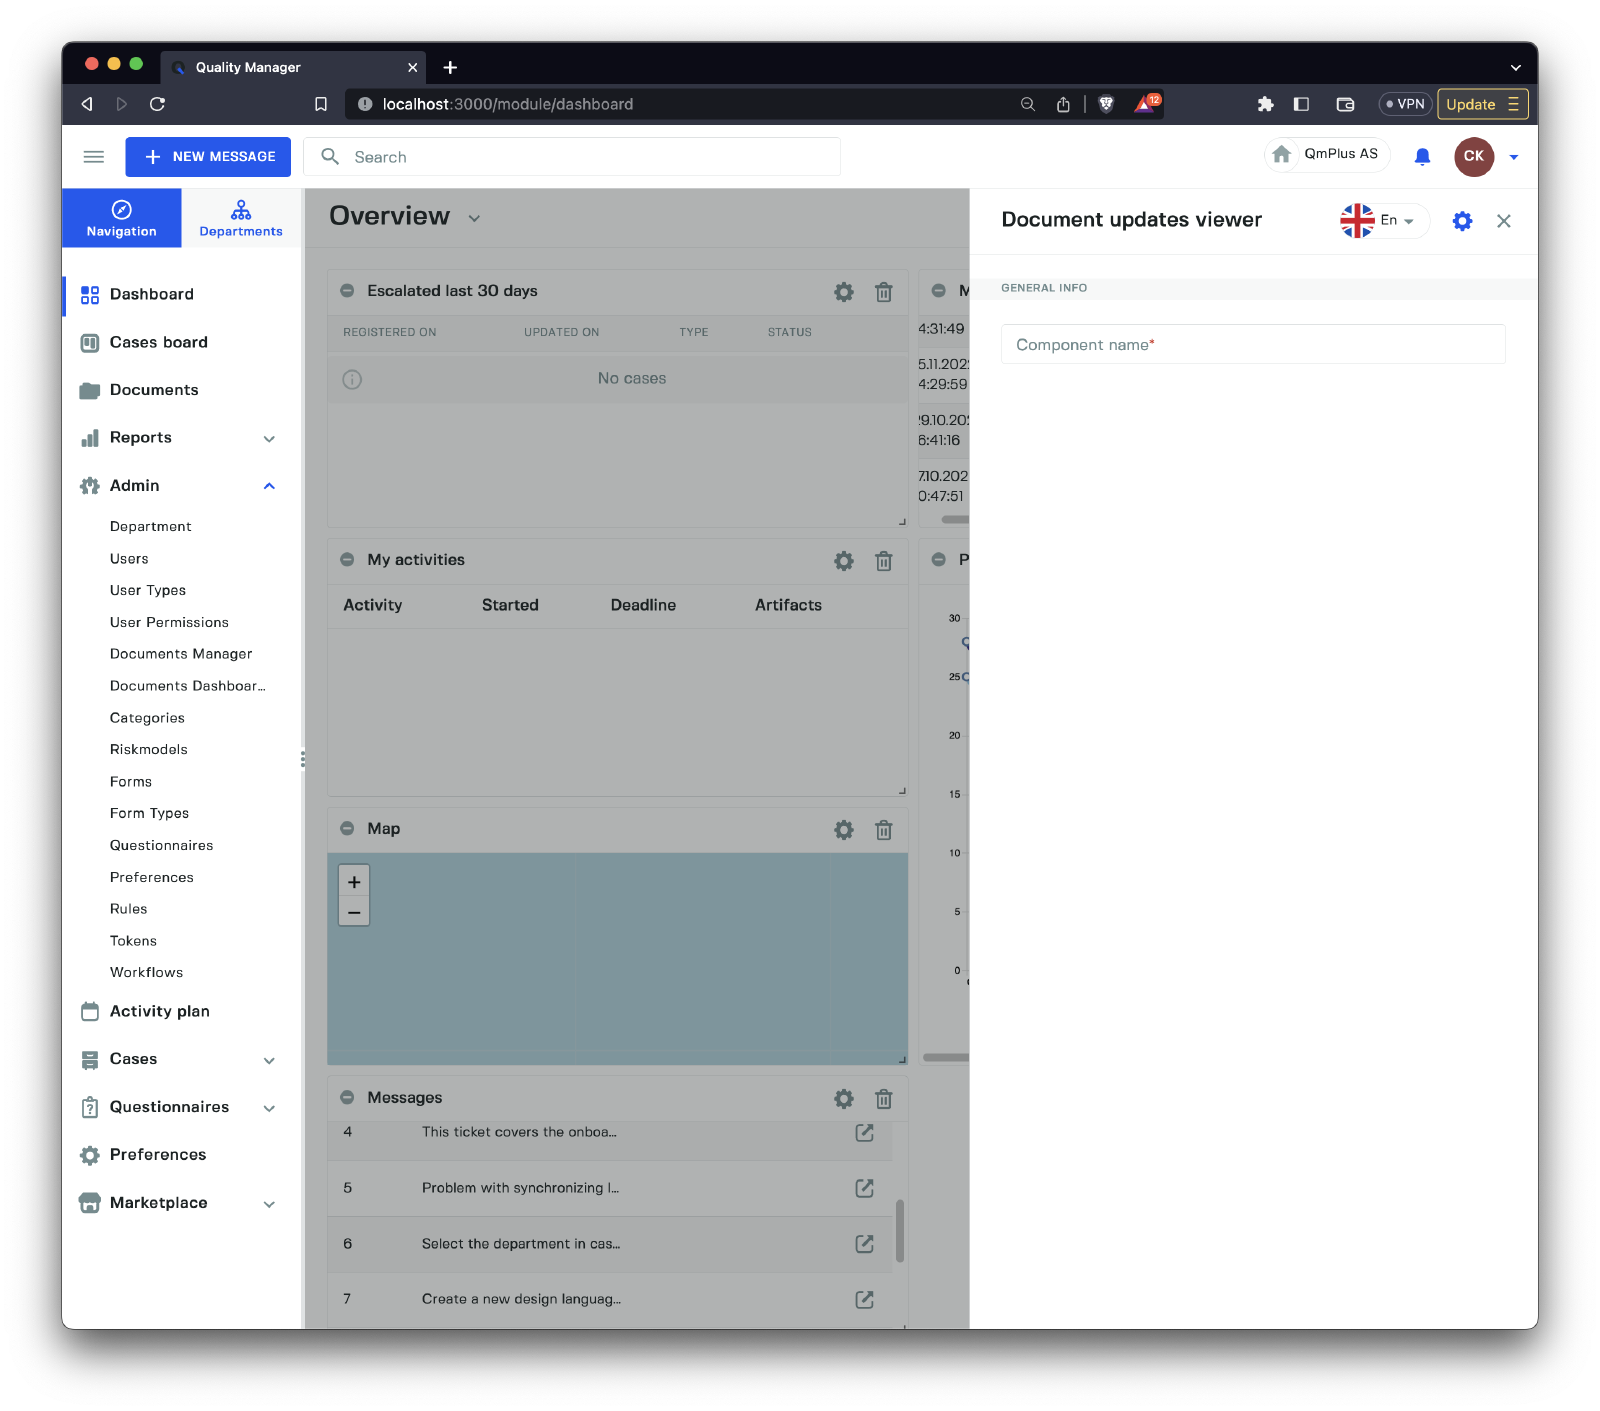
Task: Open the Messages widget settings gear
Action: click(x=844, y=1099)
